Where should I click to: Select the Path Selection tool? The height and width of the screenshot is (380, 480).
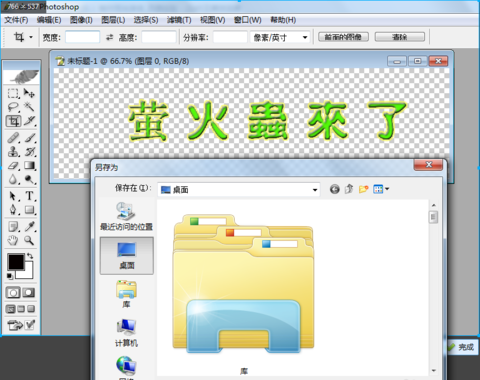13,196
